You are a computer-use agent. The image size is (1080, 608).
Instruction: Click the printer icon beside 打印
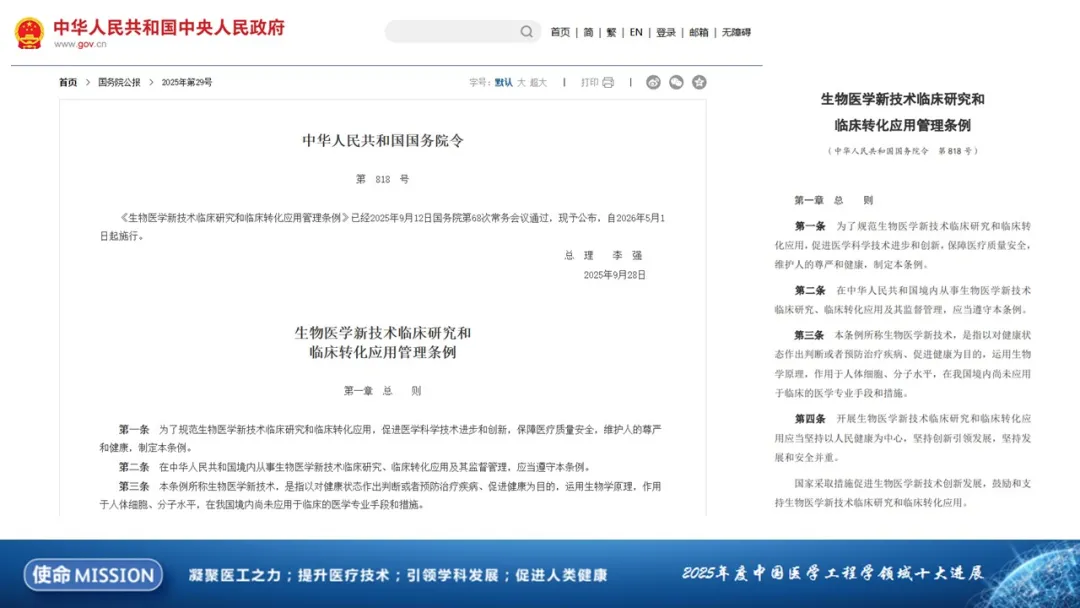pyautogui.click(x=608, y=83)
